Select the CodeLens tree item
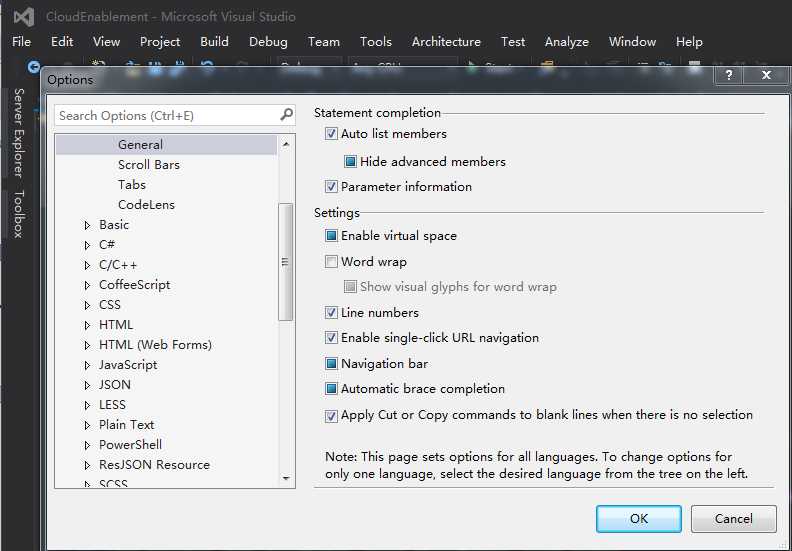The height and width of the screenshot is (551, 792). pos(146,205)
